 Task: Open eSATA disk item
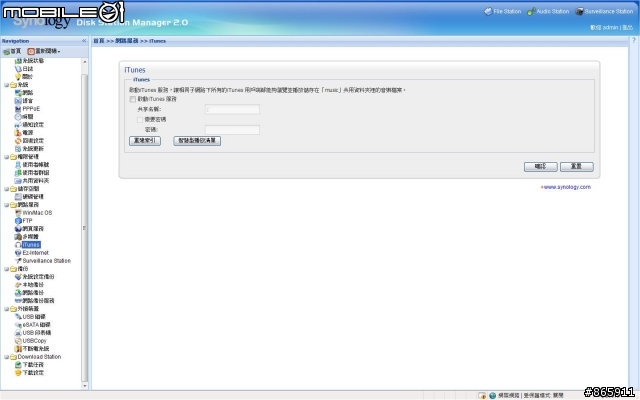pos(33,324)
